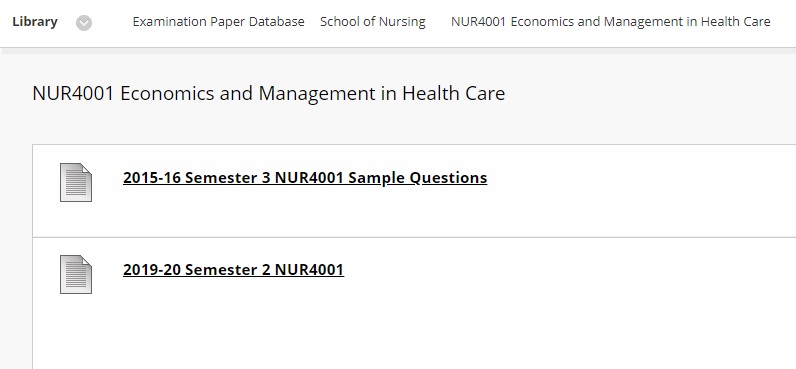Return to the School of Nursing folder
The width and height of the screenshot is (796, 369).
(x=373, y=22)
